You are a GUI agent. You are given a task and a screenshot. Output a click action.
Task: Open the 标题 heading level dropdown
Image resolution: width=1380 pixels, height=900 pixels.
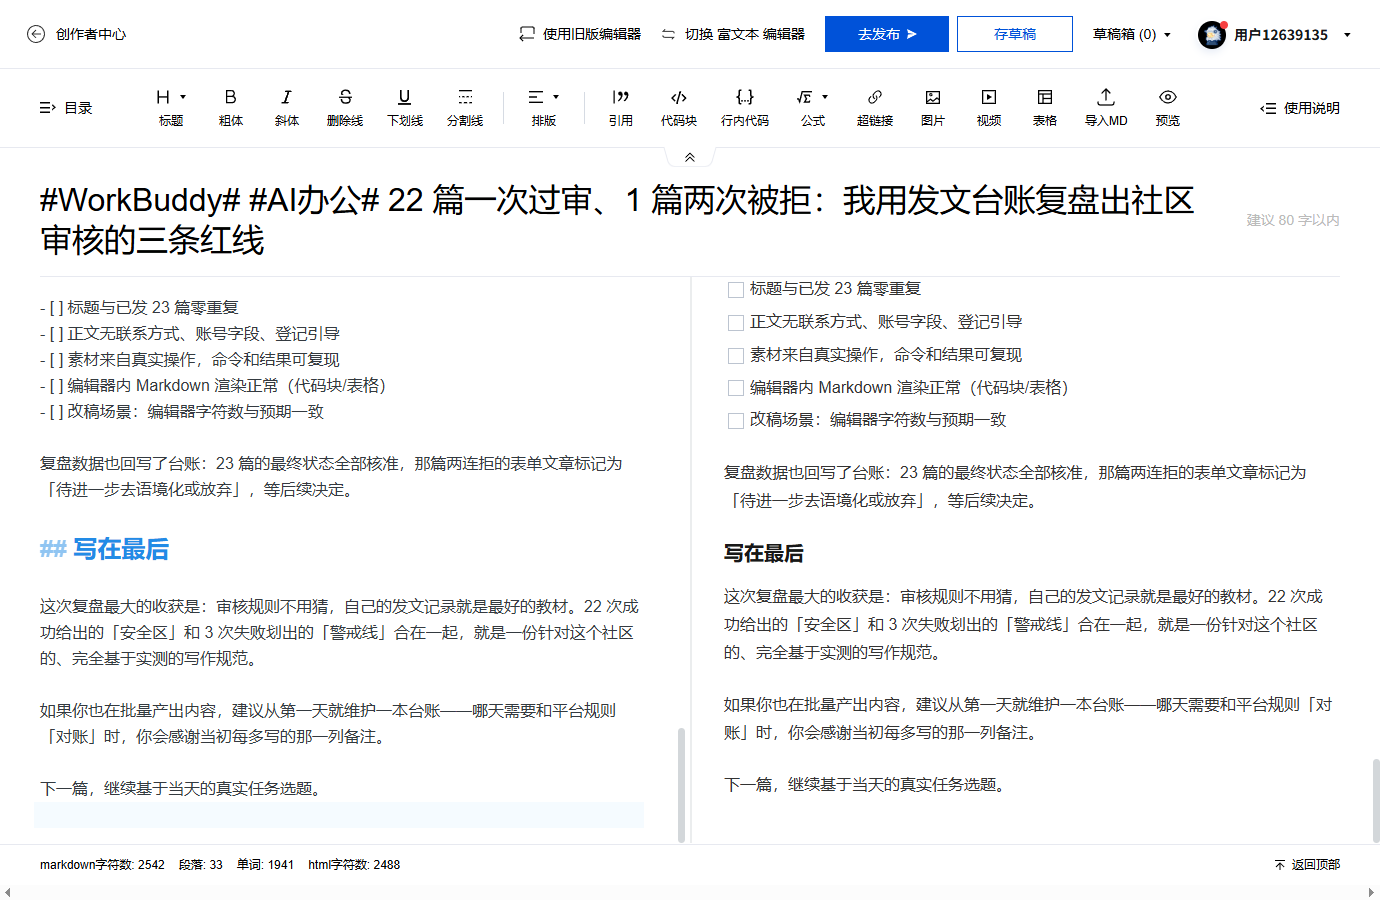(x=171, y=108)
